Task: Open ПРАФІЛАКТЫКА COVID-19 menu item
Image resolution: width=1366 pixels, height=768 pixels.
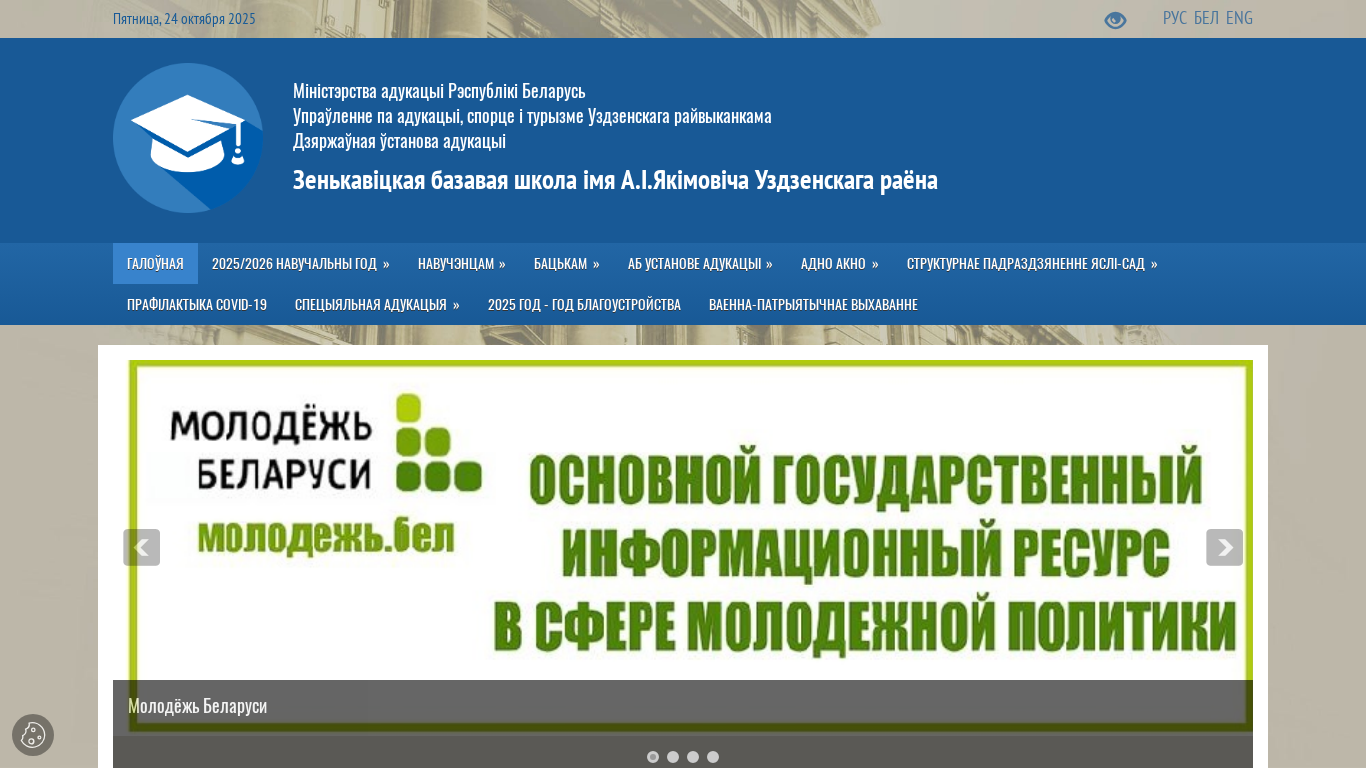Action: (x=197, y=305)
